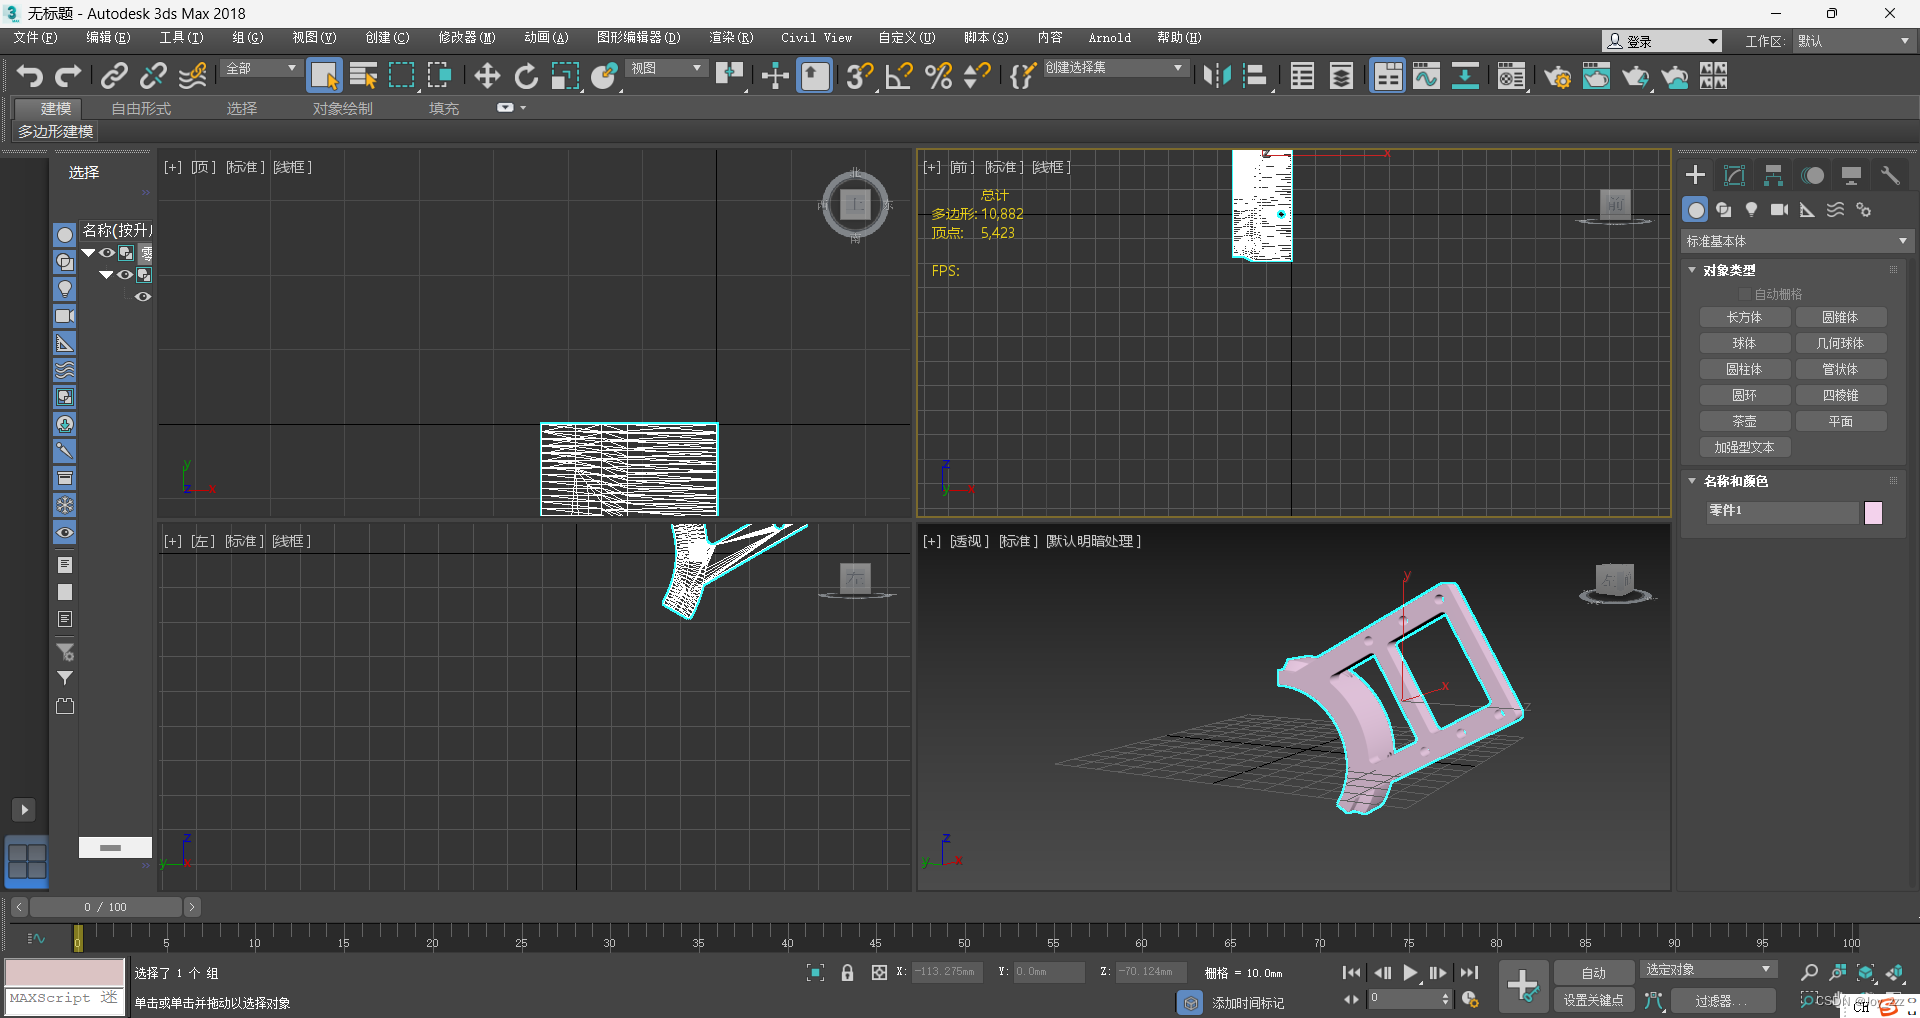Open the object color swatch beside 零件1

(1874, 512)
